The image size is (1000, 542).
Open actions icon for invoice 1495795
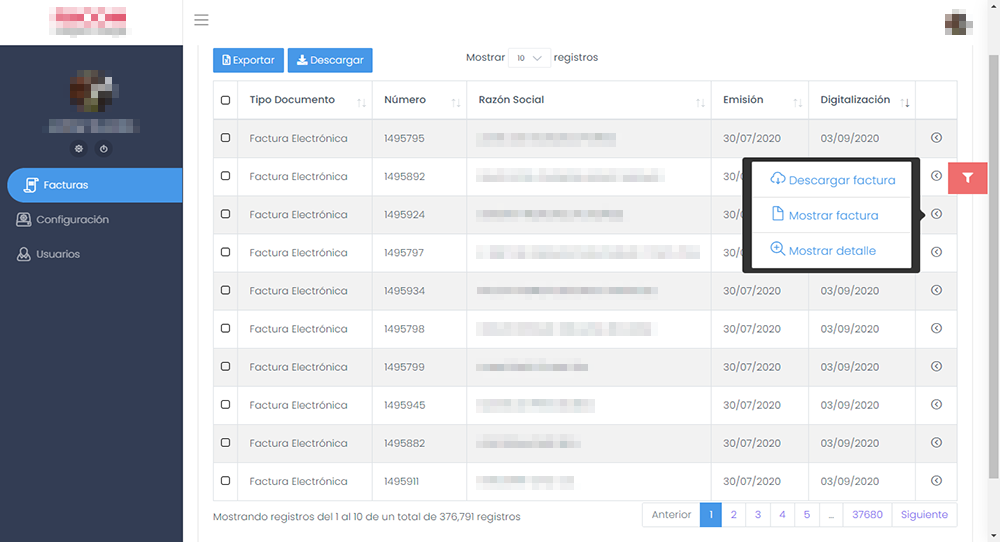[936, 138]
